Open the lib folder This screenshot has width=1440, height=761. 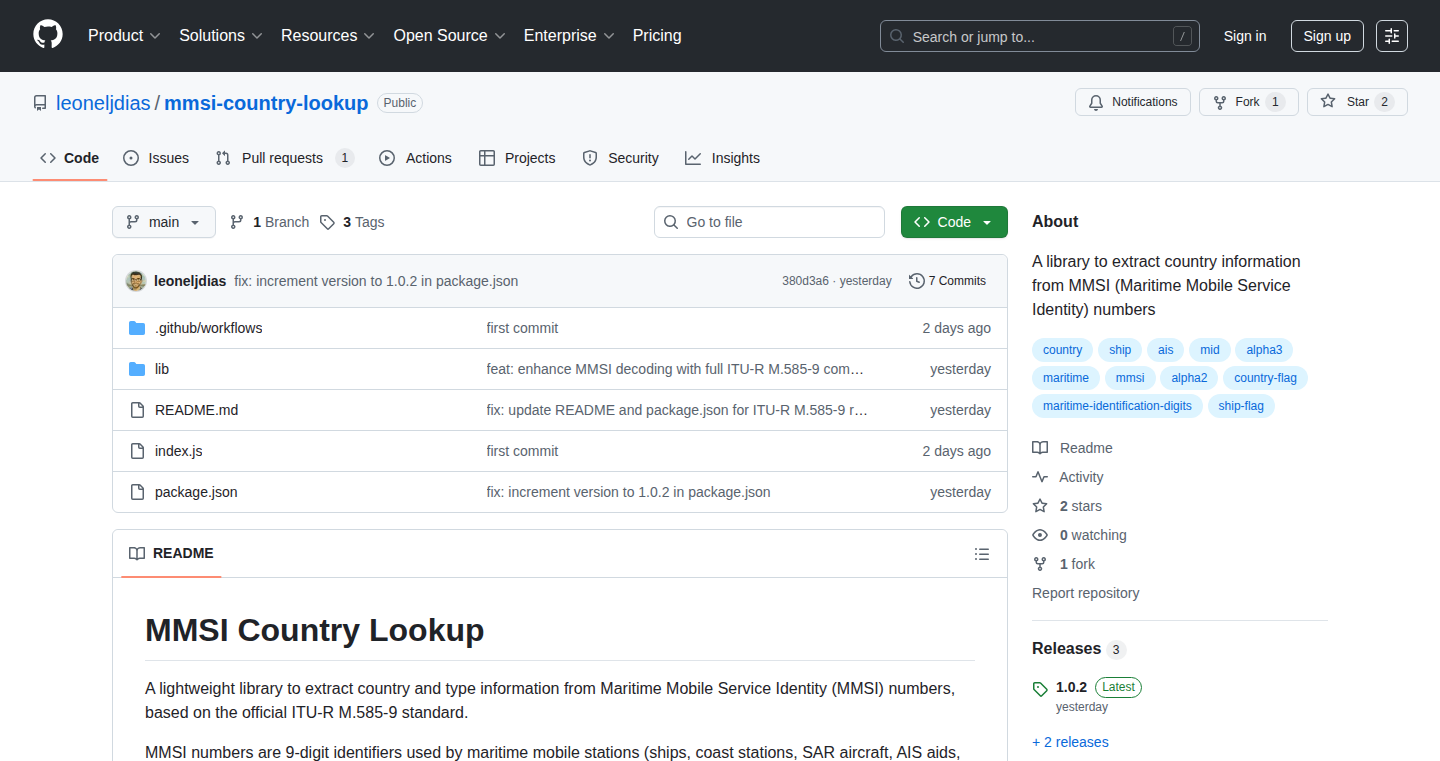pos(162,369)
